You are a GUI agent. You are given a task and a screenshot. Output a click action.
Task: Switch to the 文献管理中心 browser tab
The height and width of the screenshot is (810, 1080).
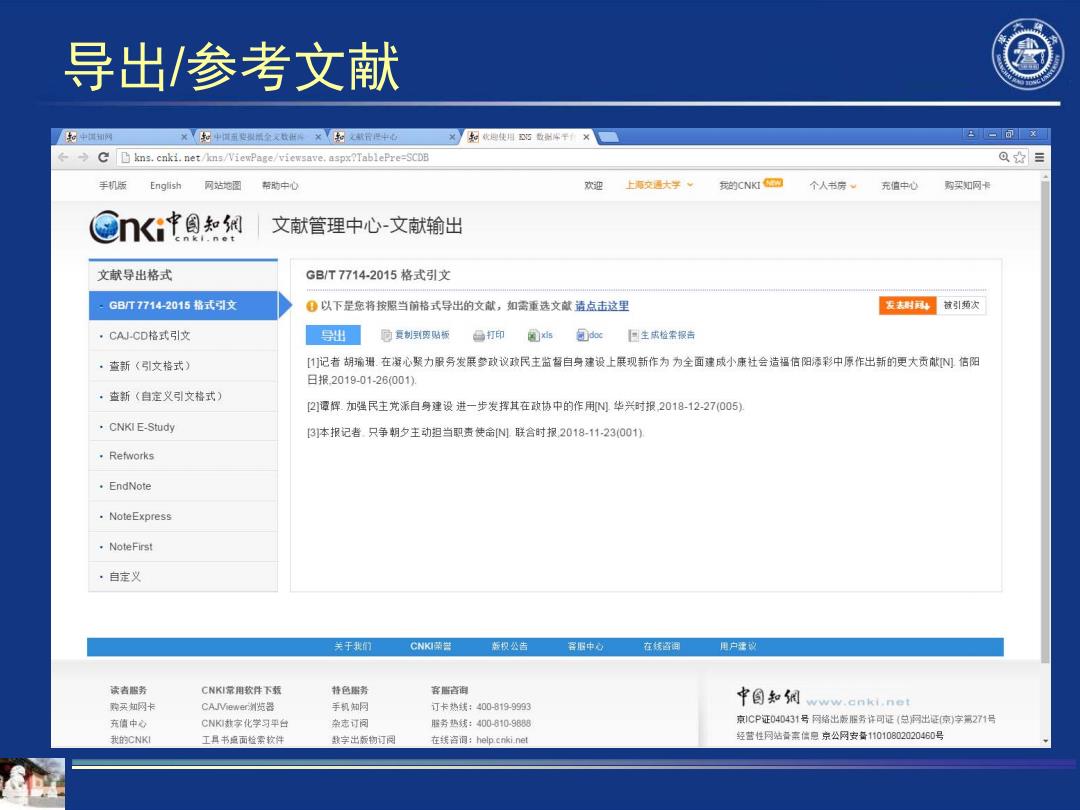click(391, 137)
